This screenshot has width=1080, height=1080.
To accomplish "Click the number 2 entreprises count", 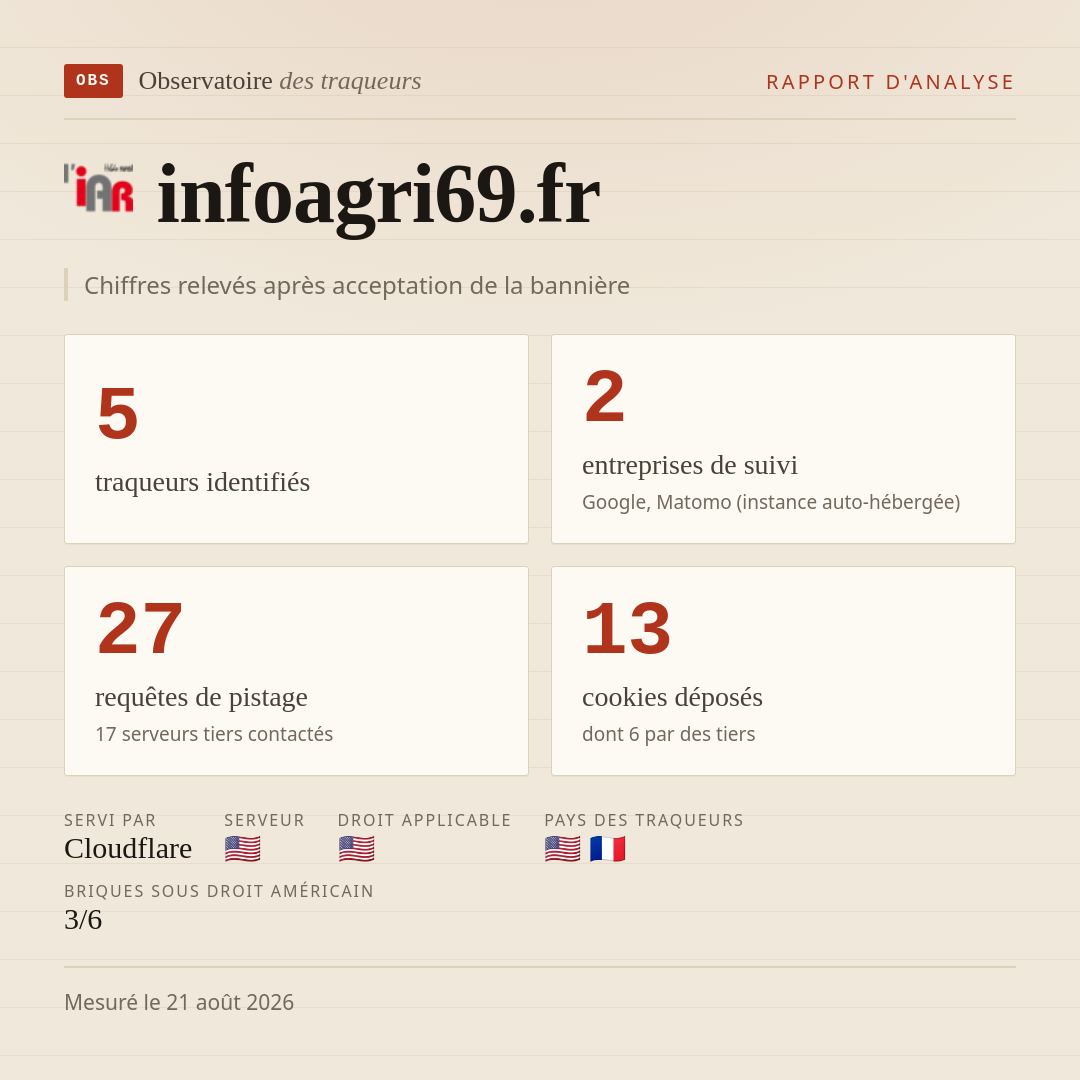I will pyautogui.click(x=605, y=397).
